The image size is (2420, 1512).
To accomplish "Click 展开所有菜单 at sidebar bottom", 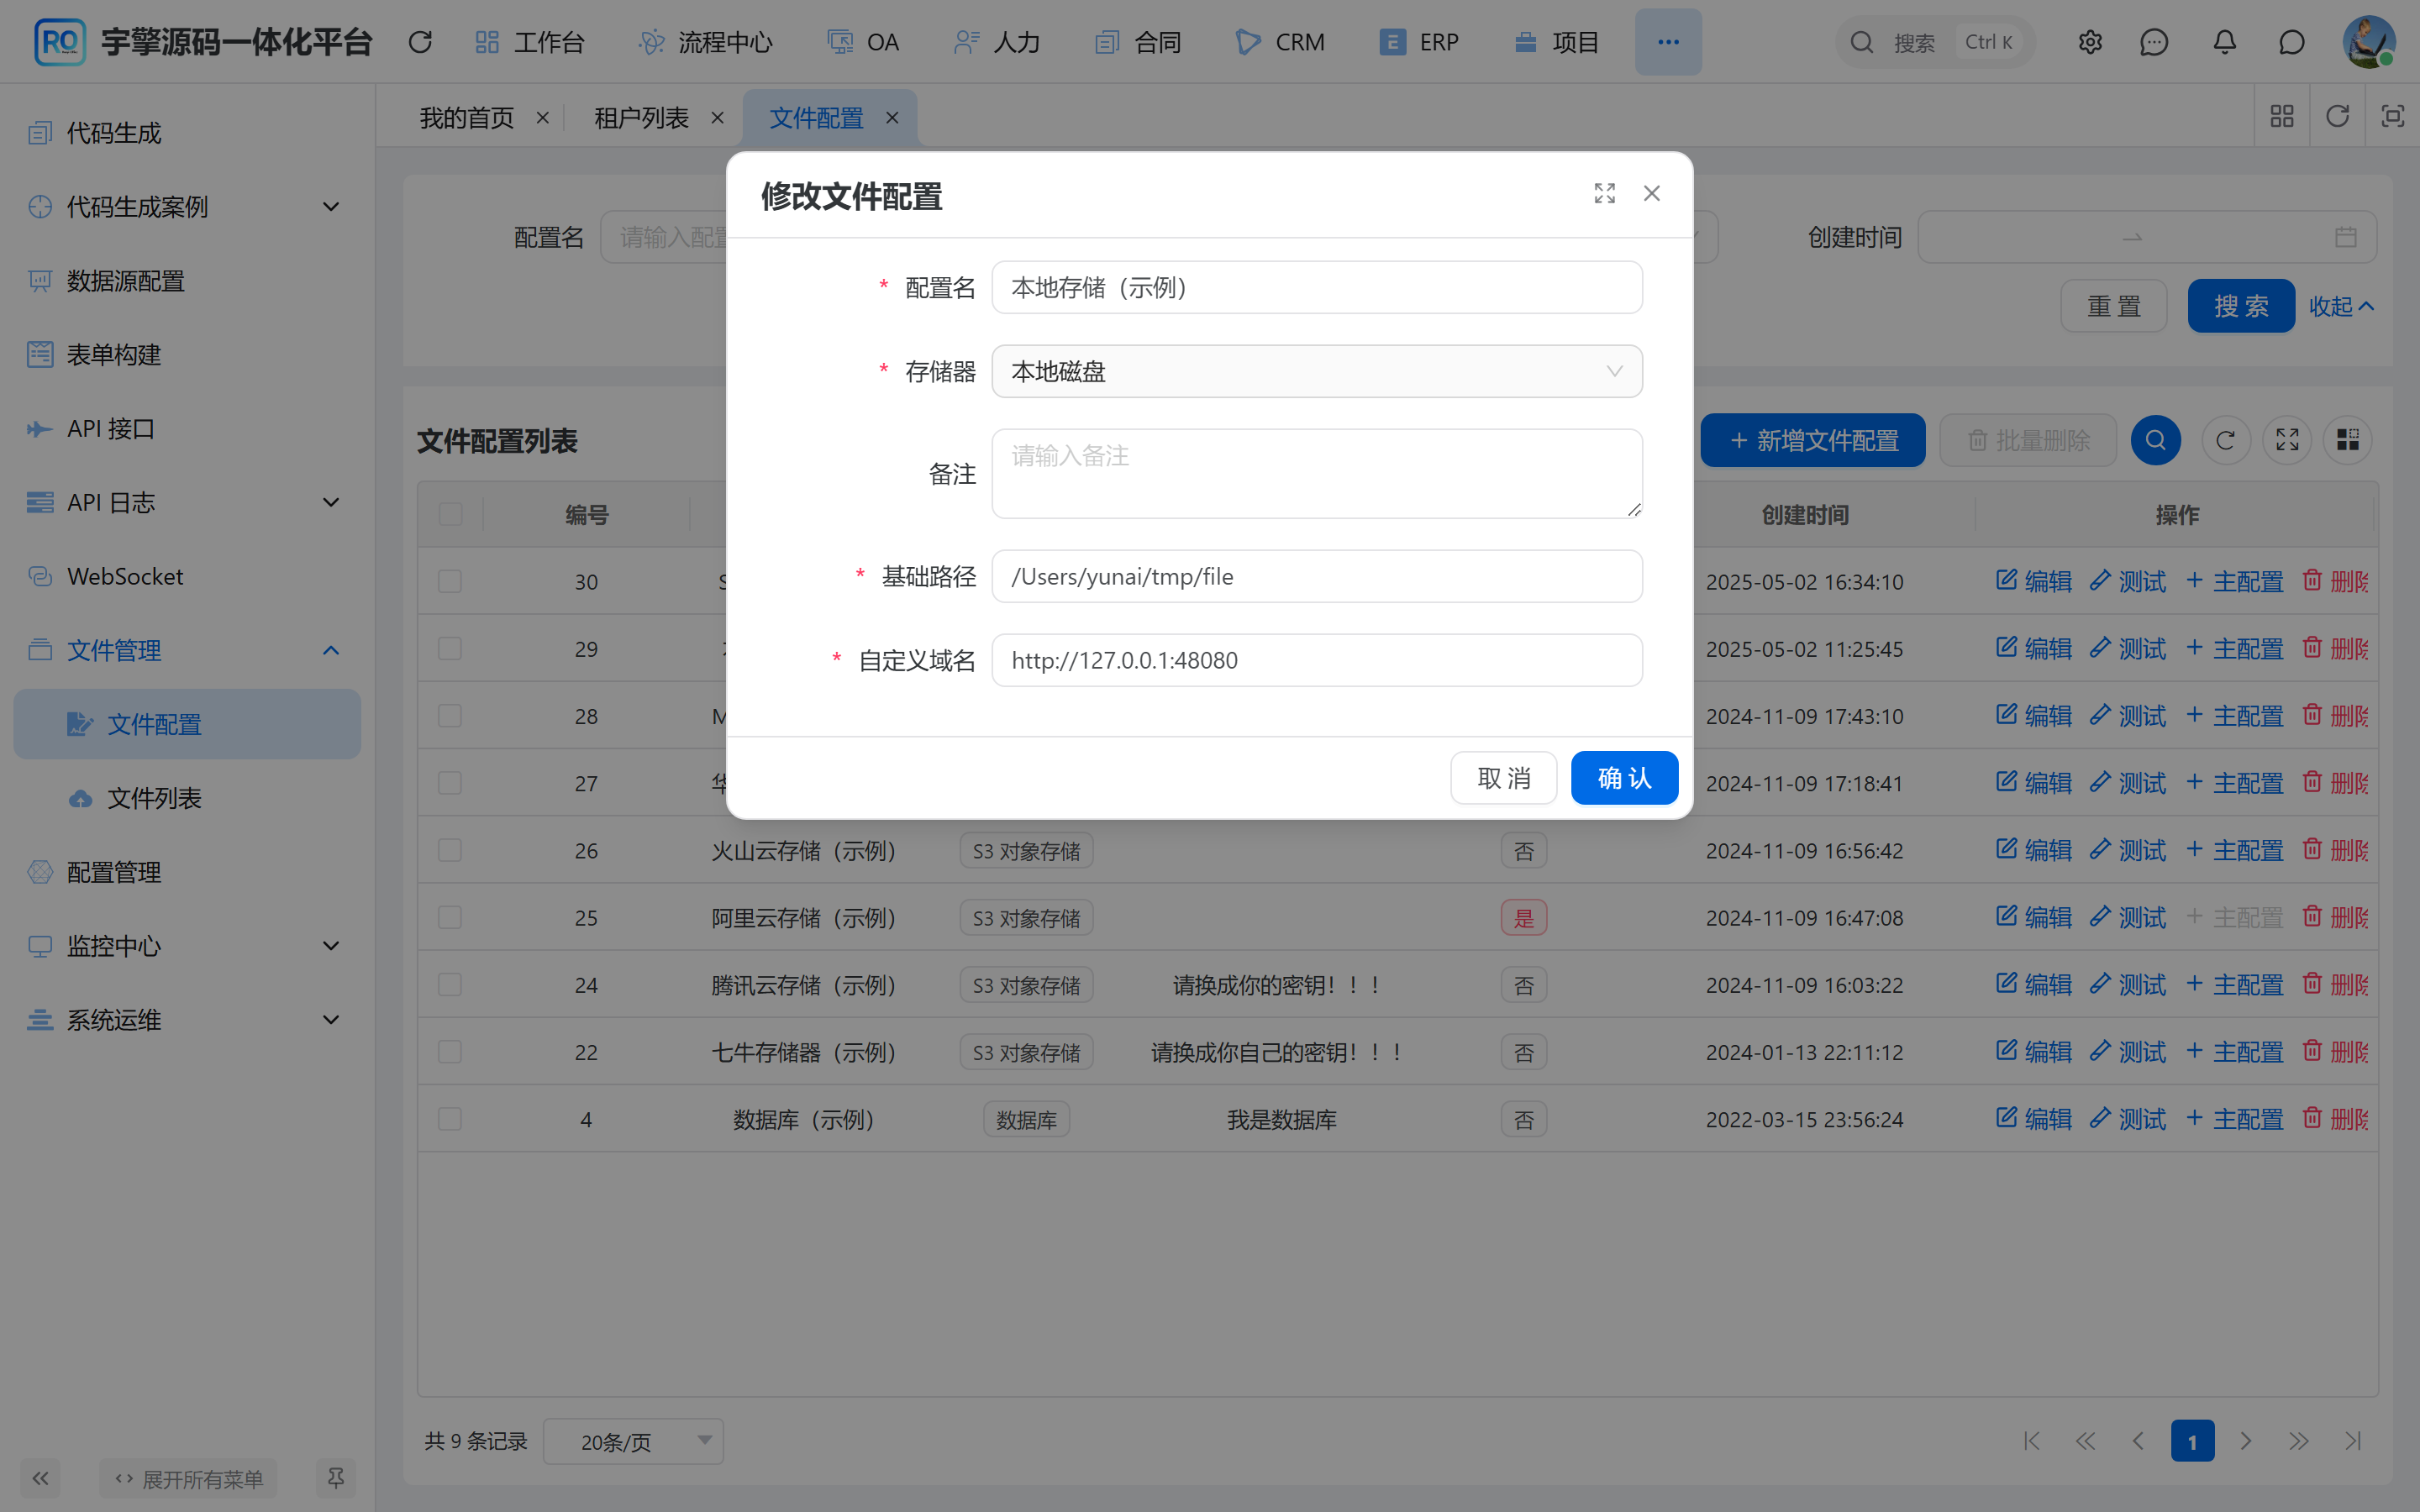I will (189, 1478).
